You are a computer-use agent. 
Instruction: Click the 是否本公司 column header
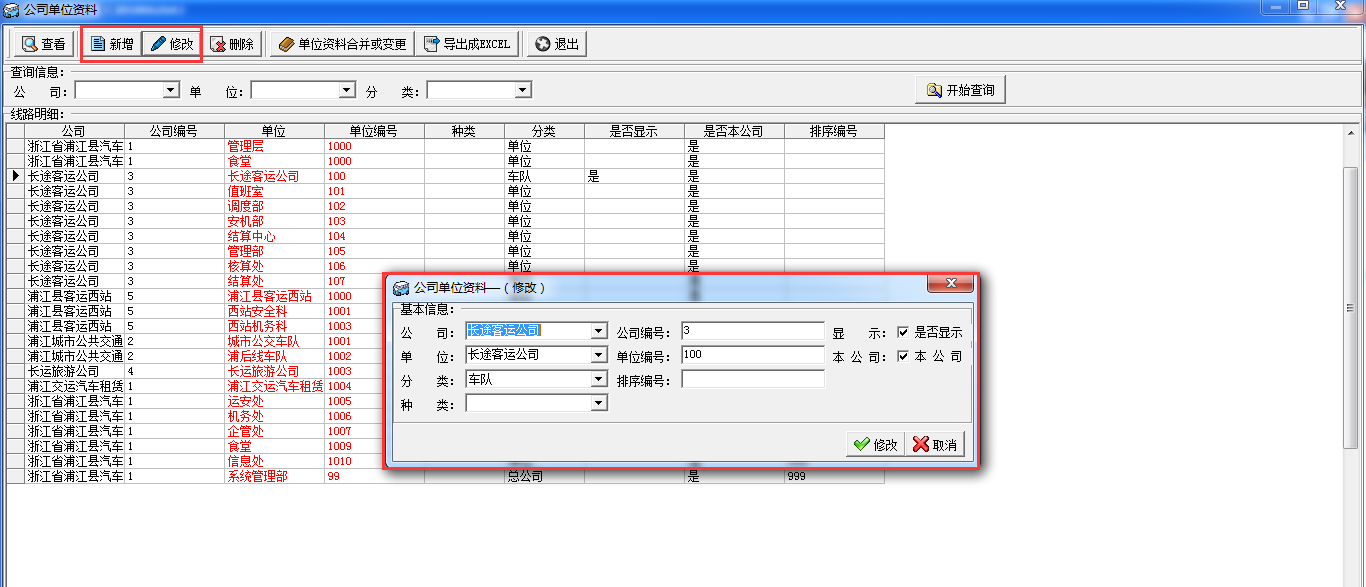(x=734, y=131)
